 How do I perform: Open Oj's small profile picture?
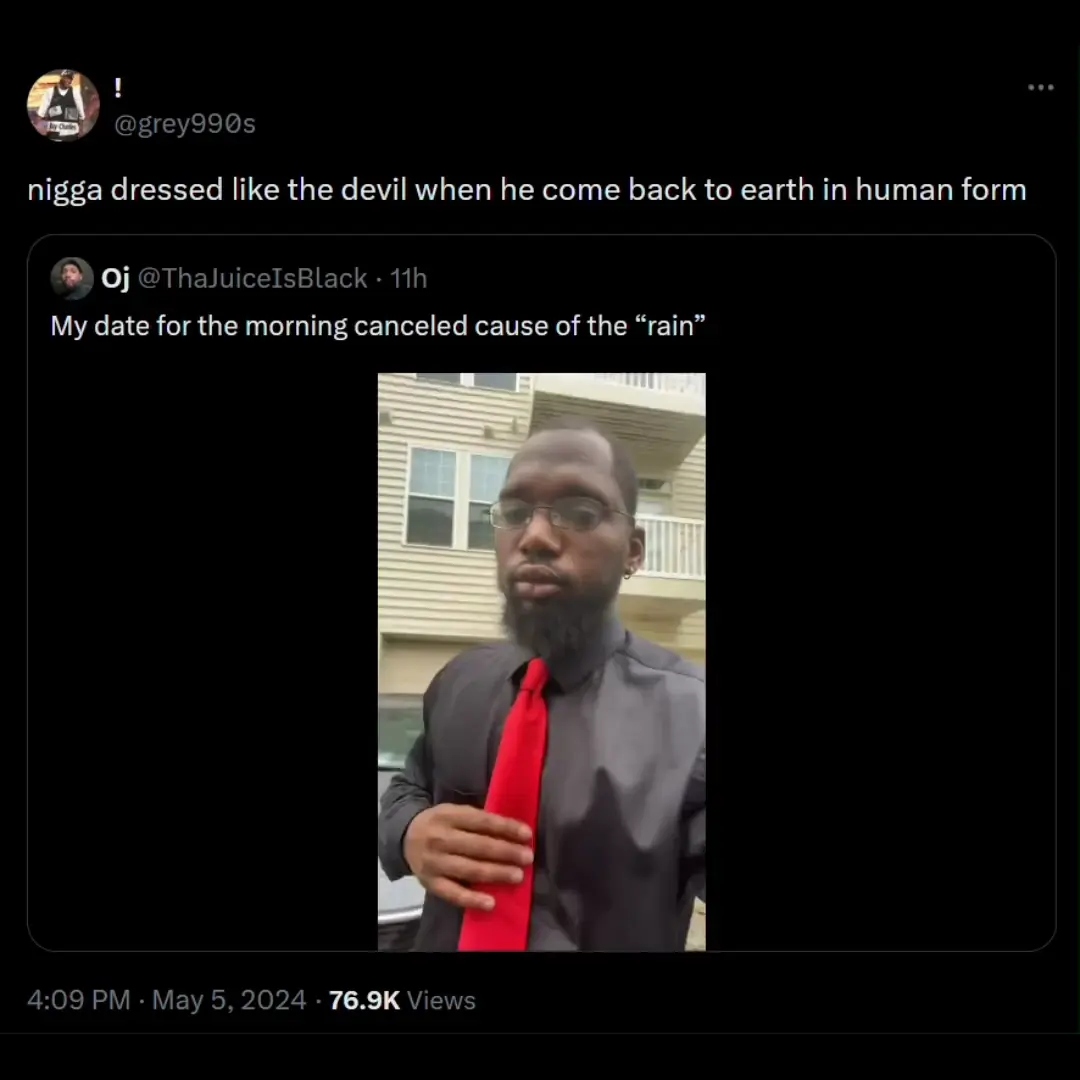point(71,278)
